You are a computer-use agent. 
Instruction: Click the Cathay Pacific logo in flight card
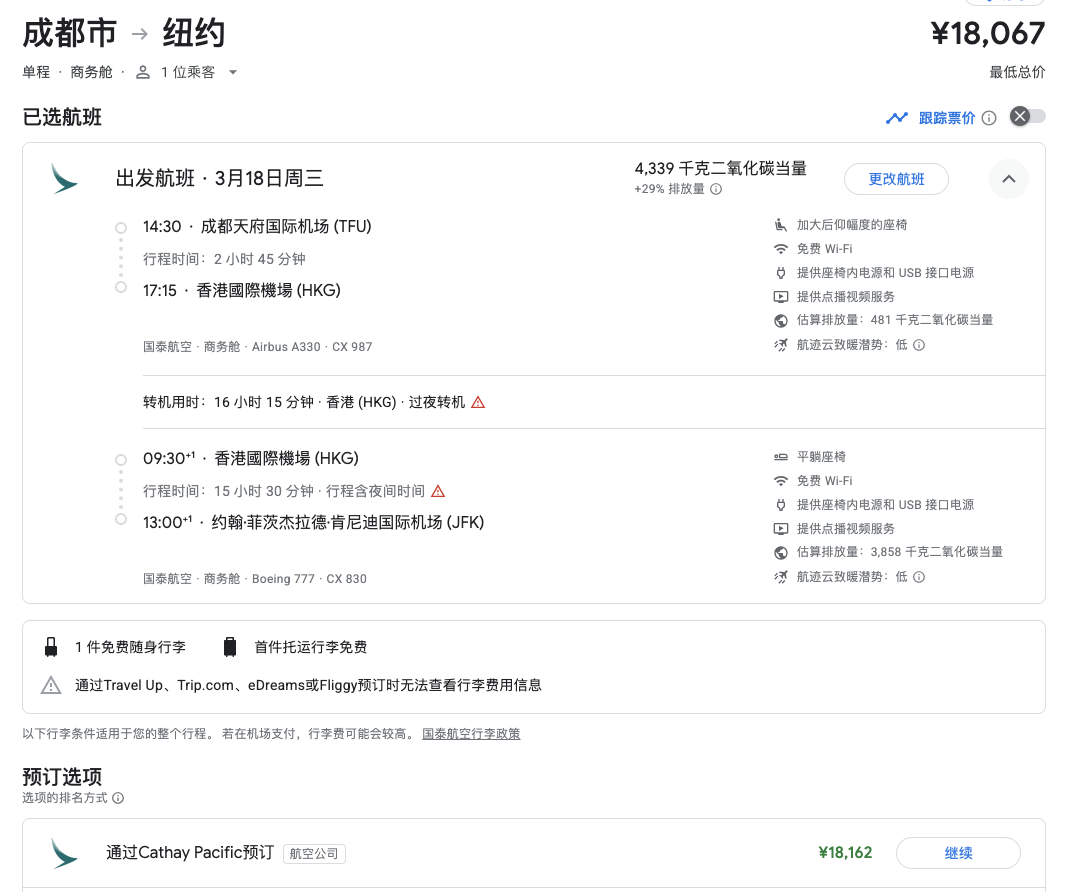tap(65, 179)
